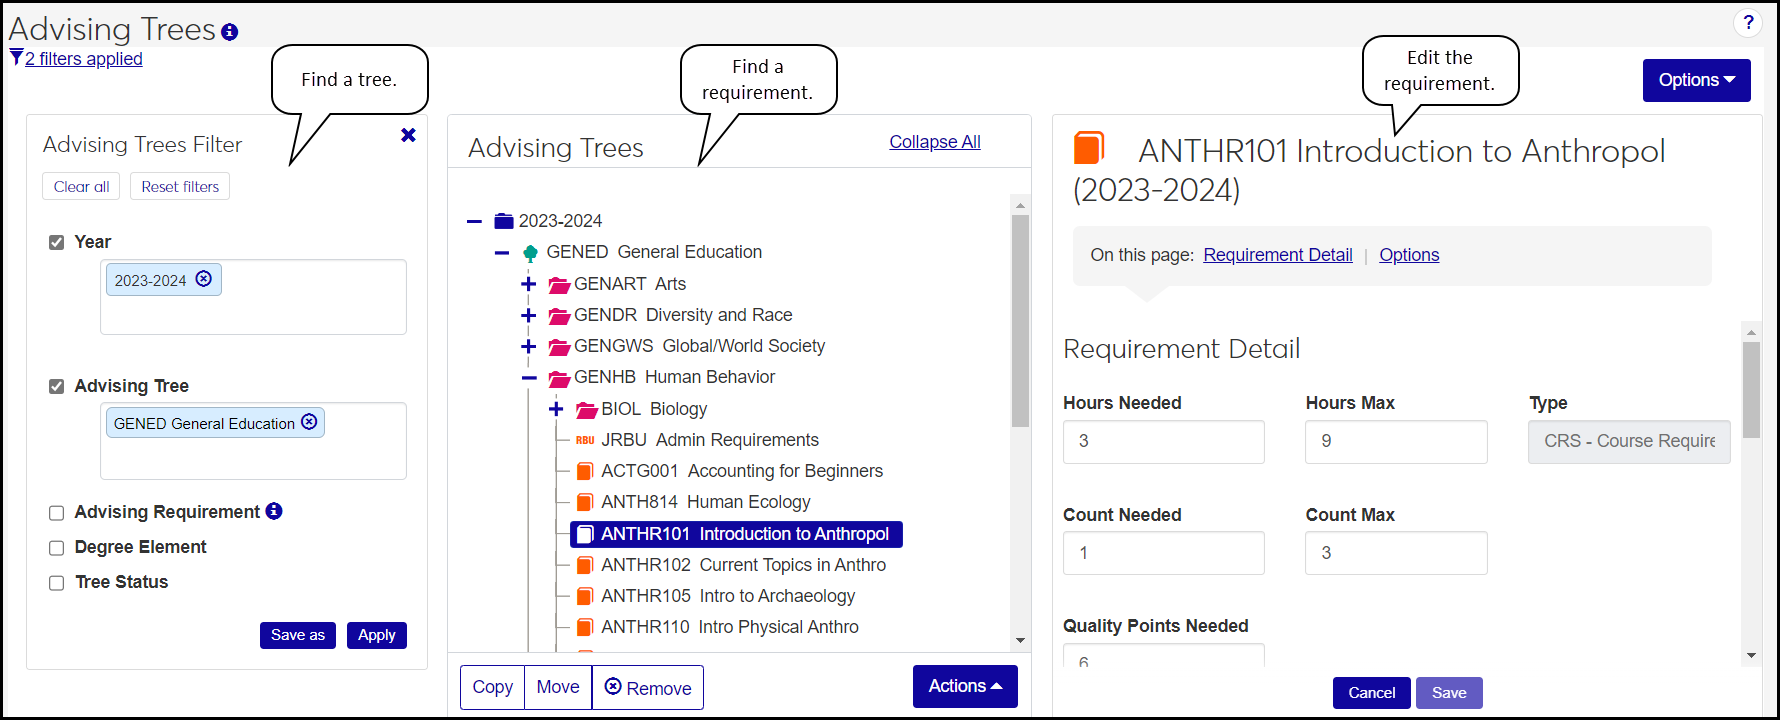The height and width of the screenshot is (720, 1780).
Task: Collapse the GENHB Human Behavior folder
Action: pos(529,378)
